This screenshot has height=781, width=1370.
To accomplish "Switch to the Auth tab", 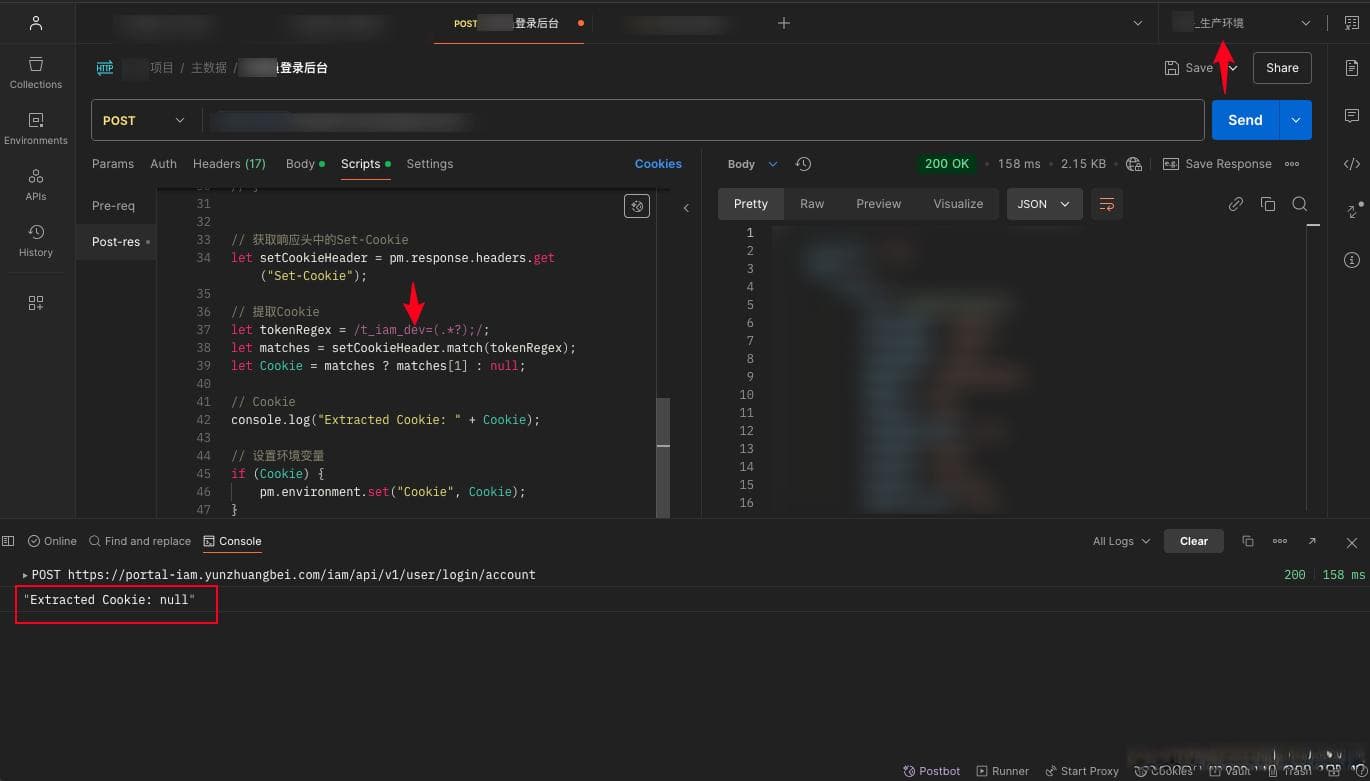I will tap(163, 164).
